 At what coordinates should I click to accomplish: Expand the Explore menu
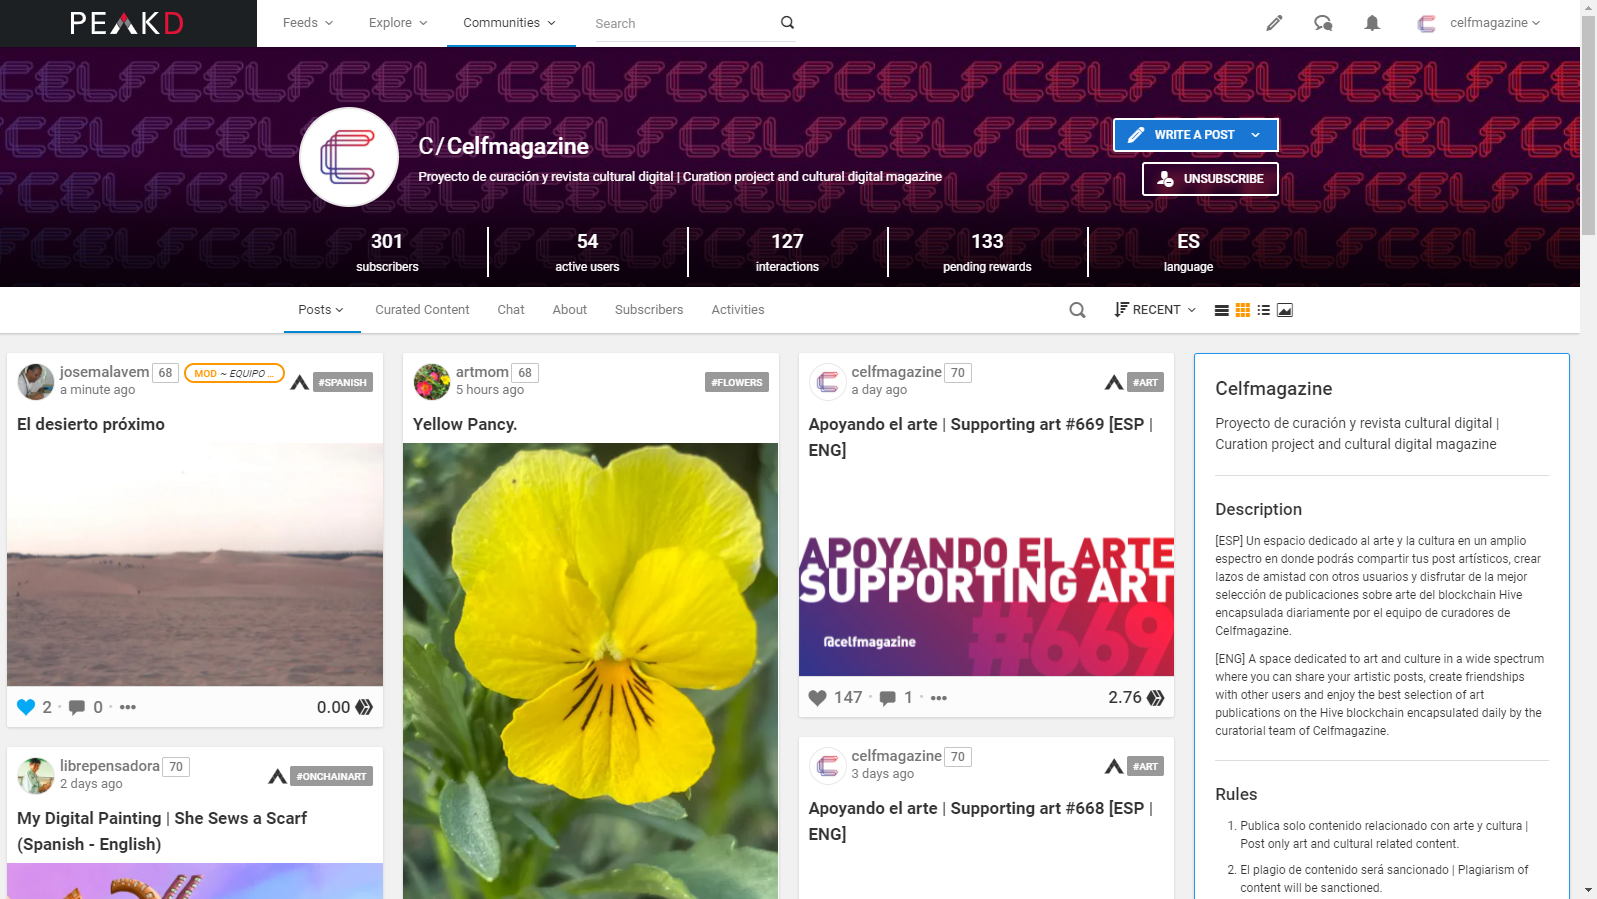[x=398, y=23]
